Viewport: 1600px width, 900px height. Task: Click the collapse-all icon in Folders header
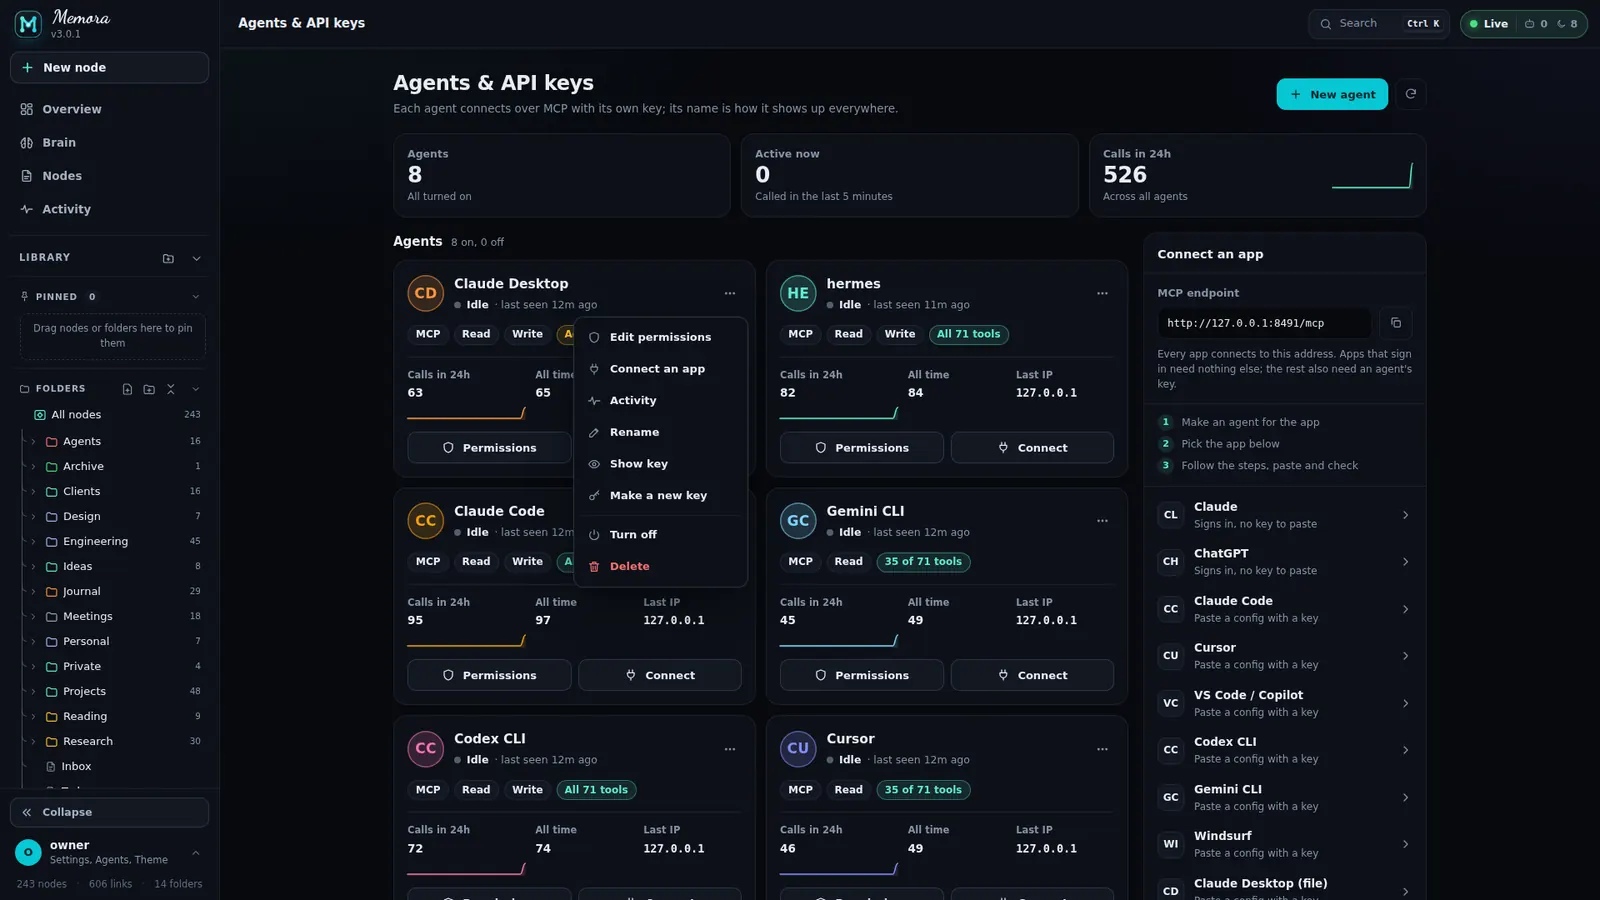171,389
